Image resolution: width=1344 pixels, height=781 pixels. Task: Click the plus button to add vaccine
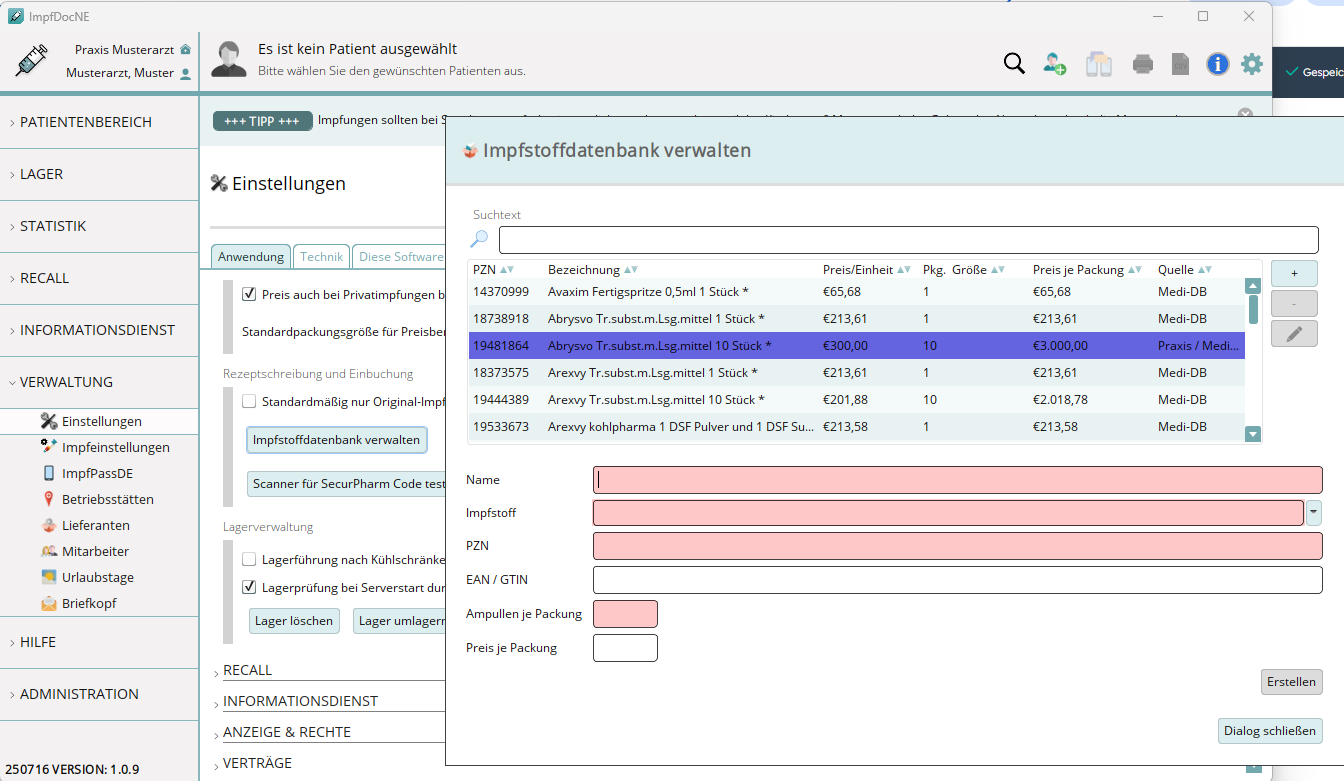[1294, 273]
